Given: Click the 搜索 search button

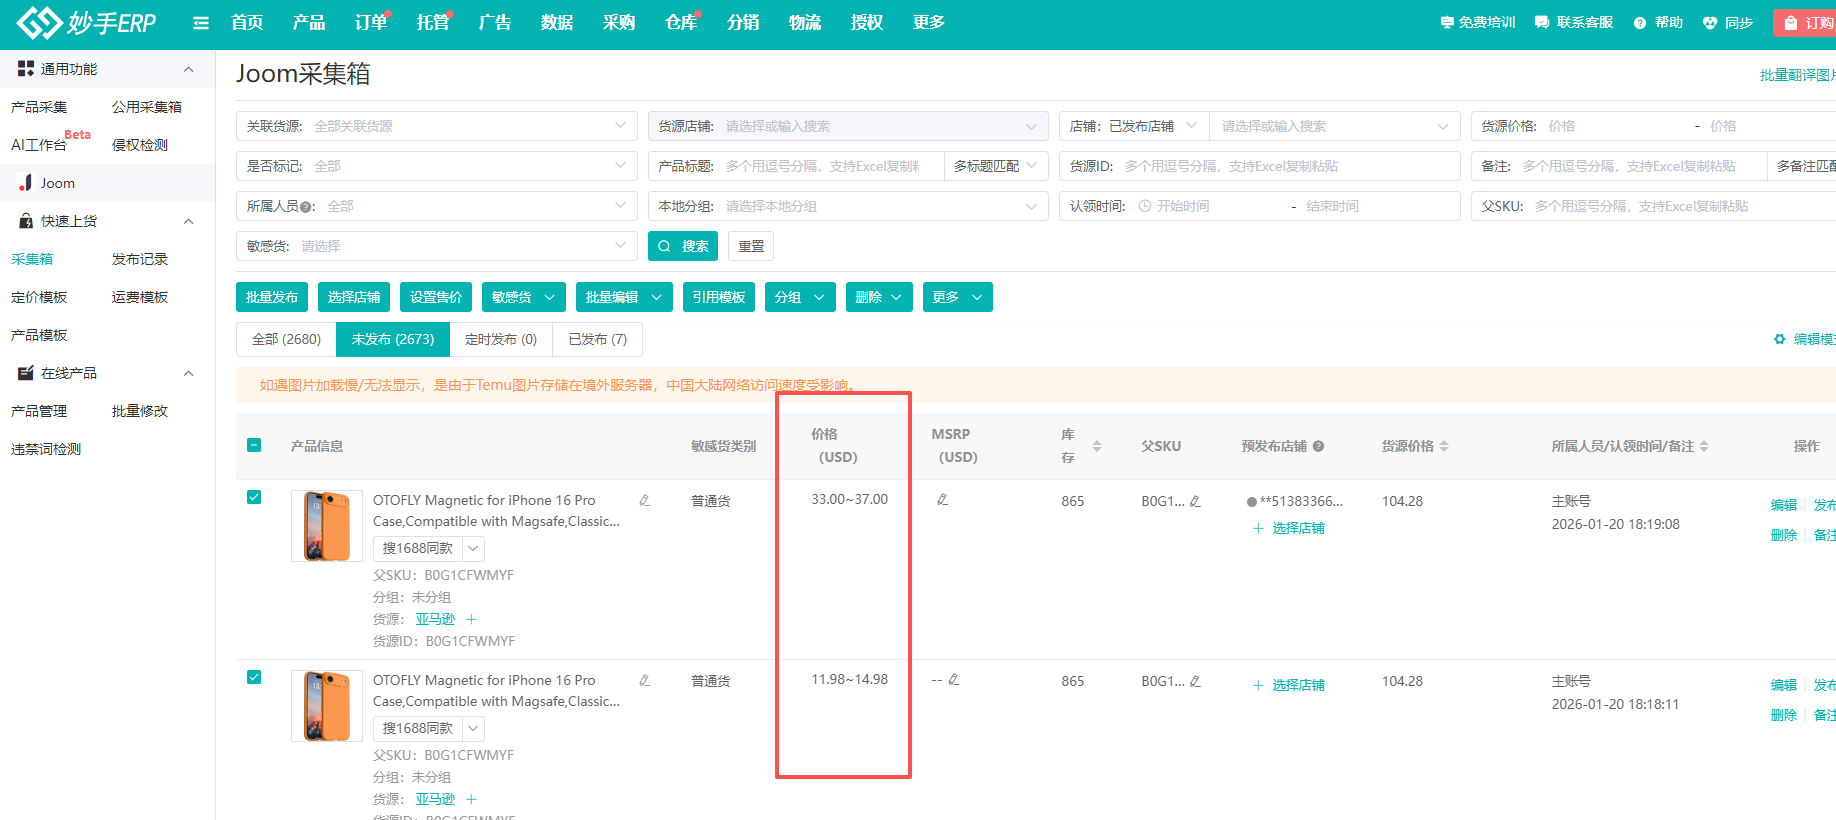Looking at the screenshot, I should [x=683, y=246].
